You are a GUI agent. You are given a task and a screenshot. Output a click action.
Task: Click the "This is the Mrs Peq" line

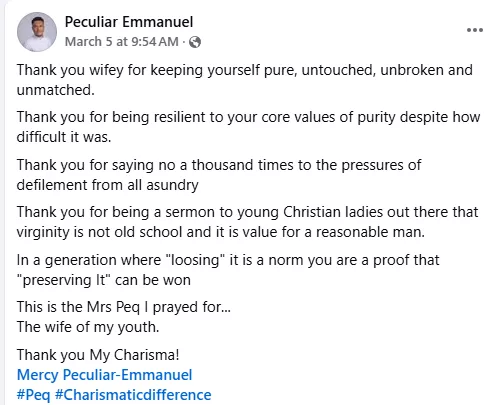tap(124, 307)
